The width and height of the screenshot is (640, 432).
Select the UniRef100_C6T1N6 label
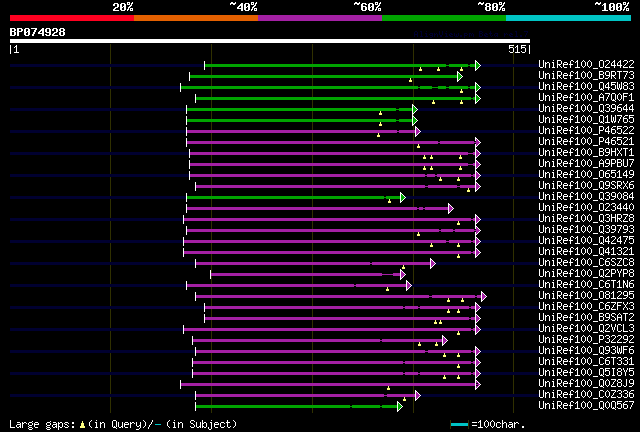[x=586, y=285]
